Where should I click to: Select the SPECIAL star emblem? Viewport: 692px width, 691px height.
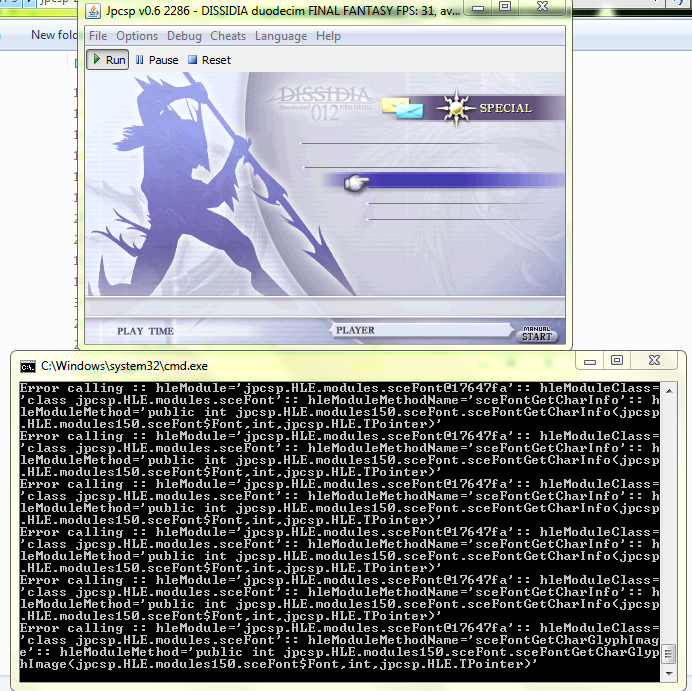[x=456, y=108]
